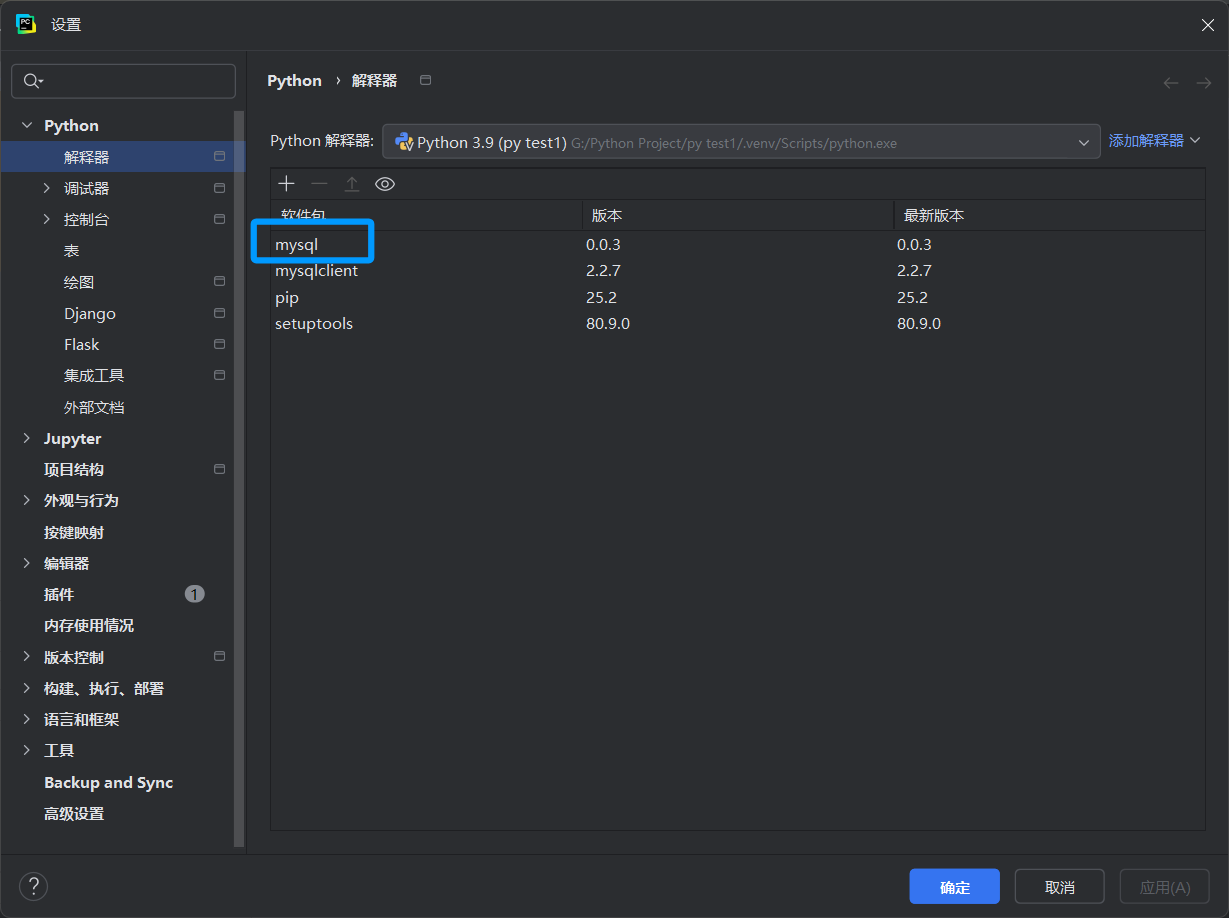The image size is (1229, 918).
Task: Click the forward navigation arrow
Action: [1204, 83]
